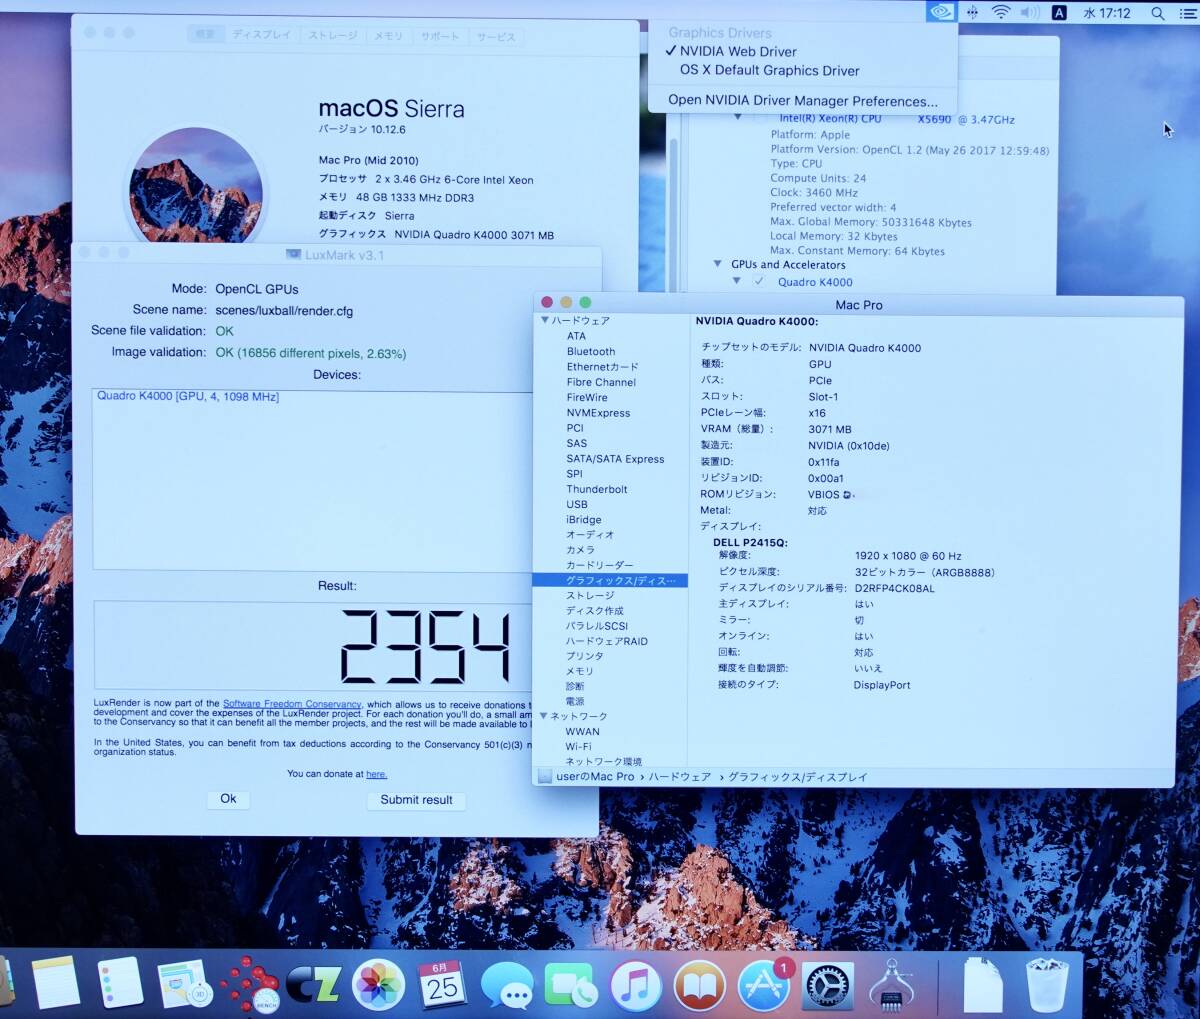1200x1019 pixels.
Task: Click macOS Sierra mountain logo image
Action: pos(196,185)
